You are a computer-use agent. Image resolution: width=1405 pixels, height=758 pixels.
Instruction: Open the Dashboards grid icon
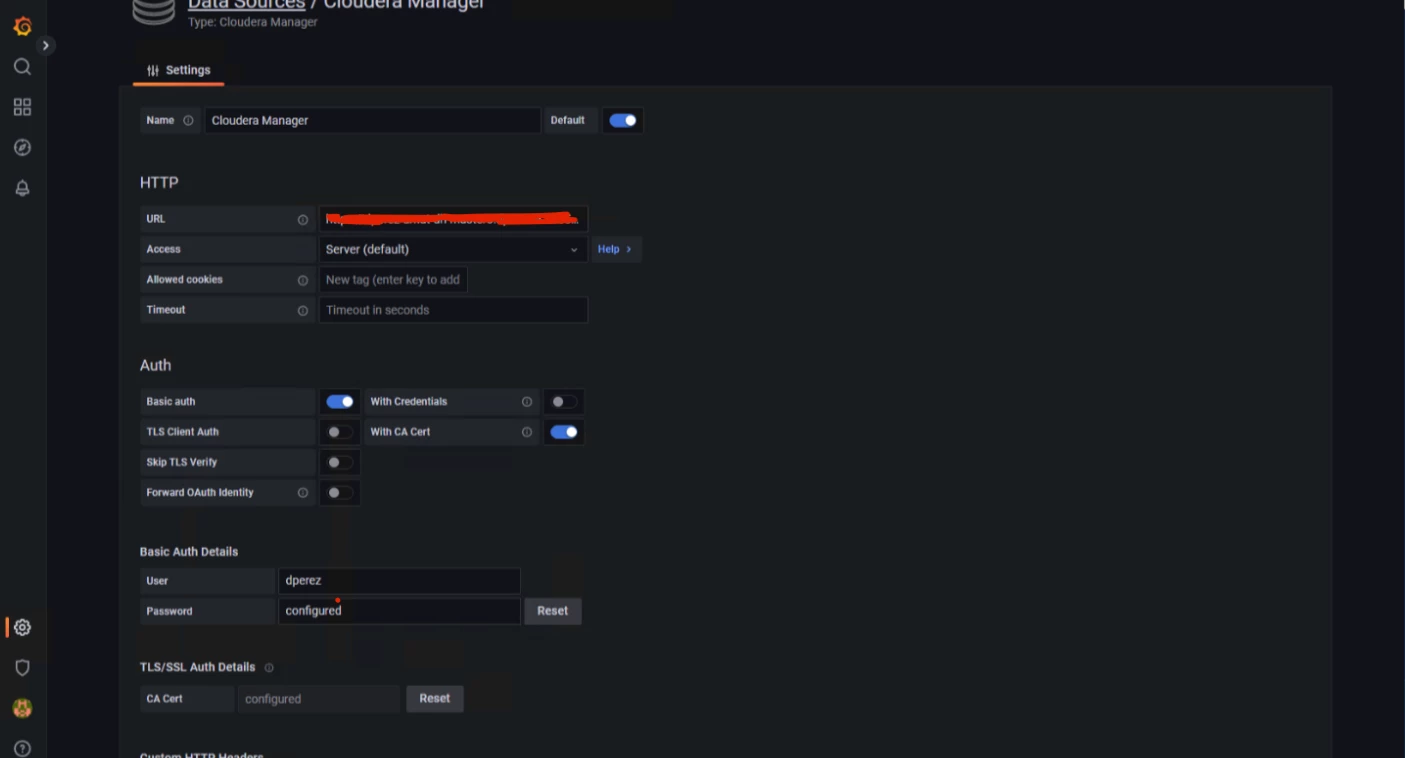22,107
